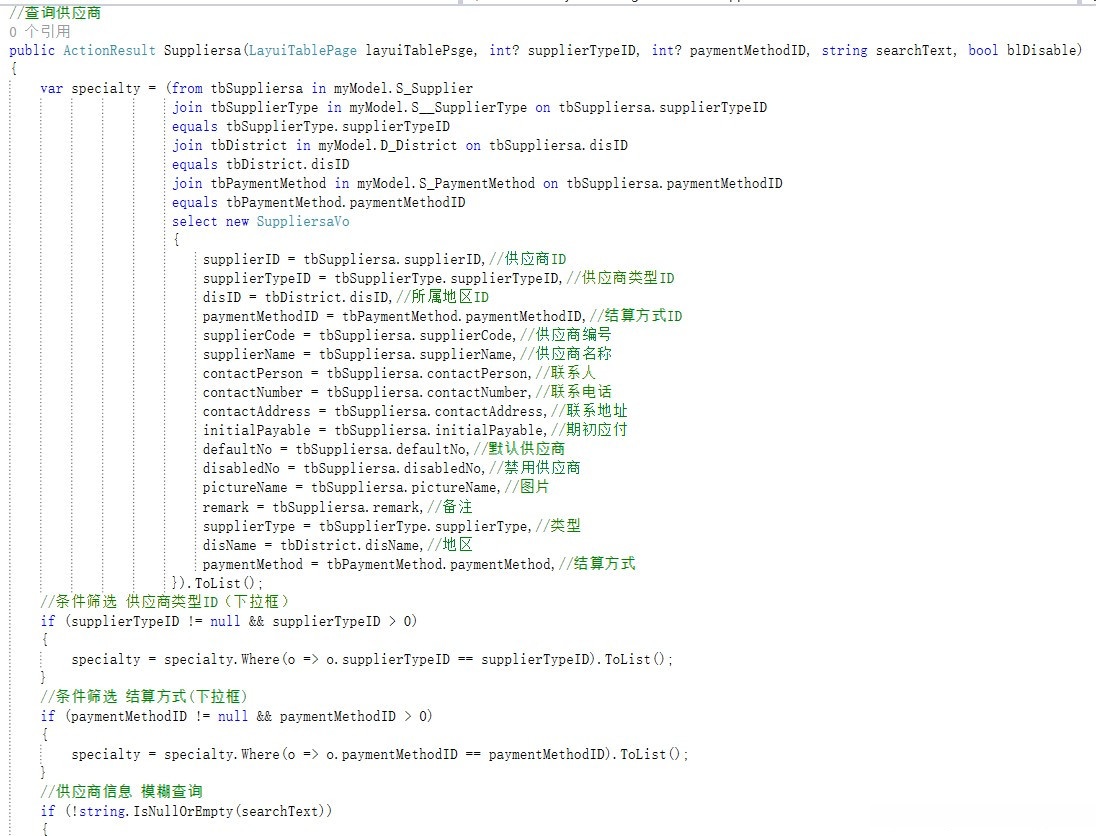Click the comment "//供应商名称"

[566, 354]
